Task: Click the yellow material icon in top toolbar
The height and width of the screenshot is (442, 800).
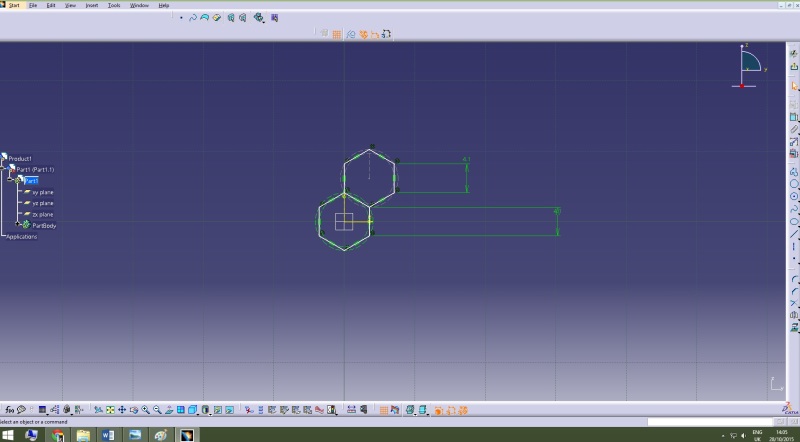Action: point(217,18)
